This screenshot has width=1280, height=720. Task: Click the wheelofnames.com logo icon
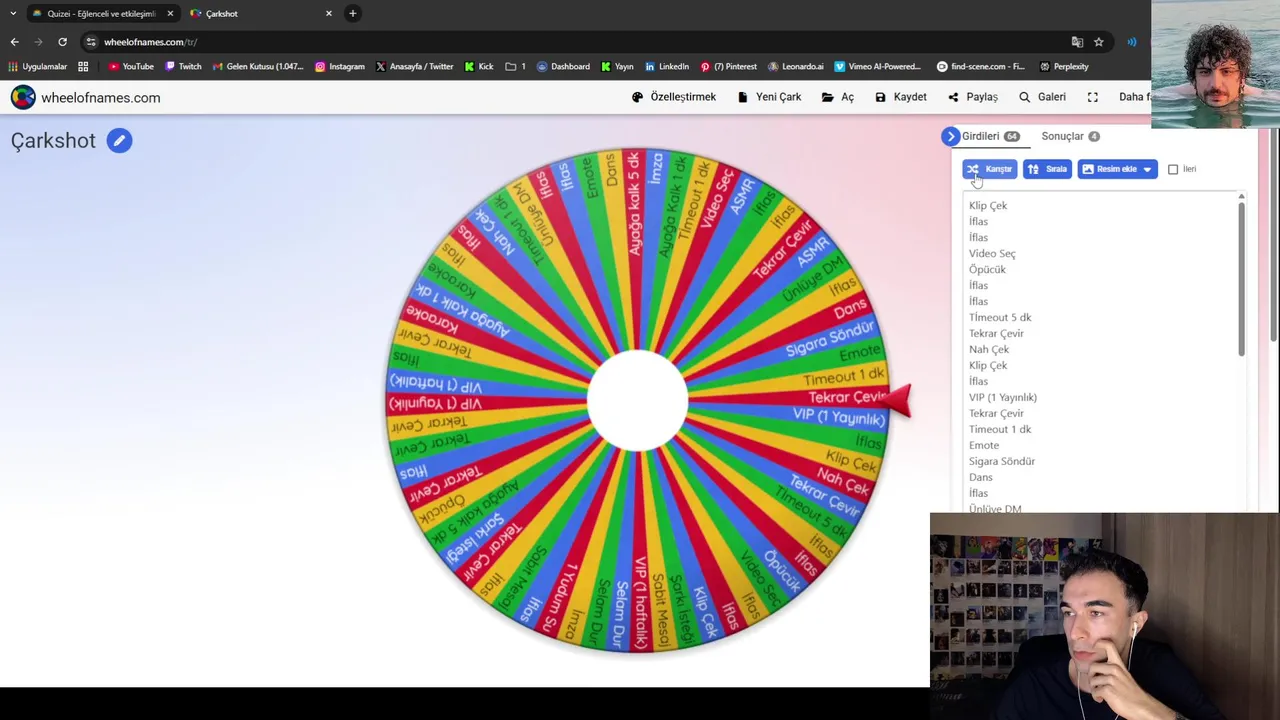coord(23,97)
